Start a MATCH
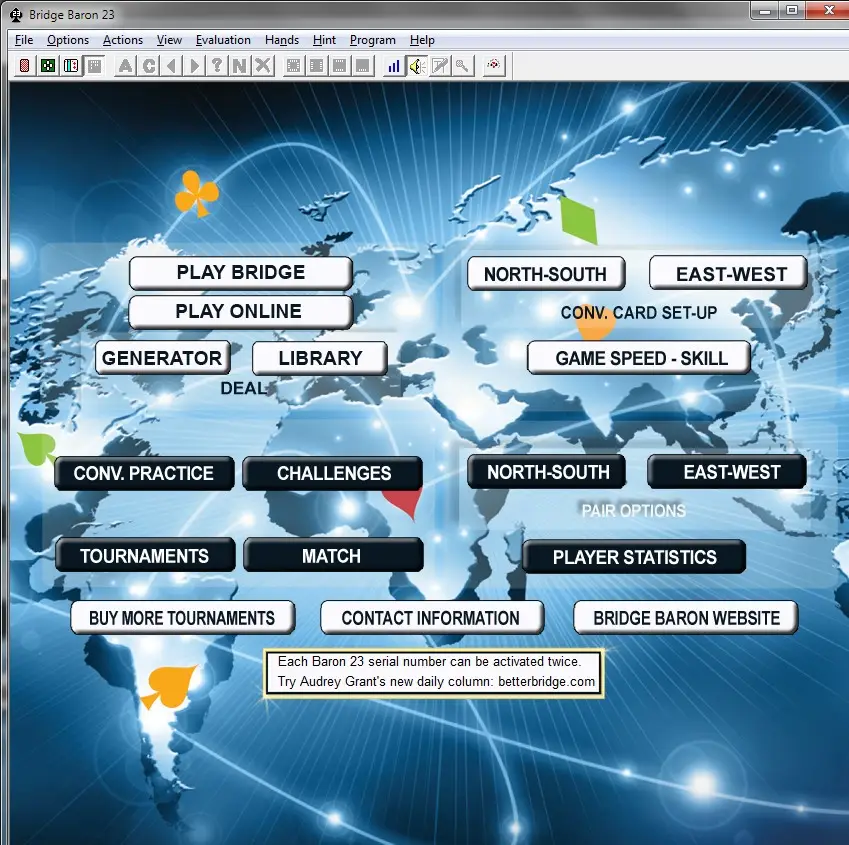Screen dimensions: 849x845 333,555
